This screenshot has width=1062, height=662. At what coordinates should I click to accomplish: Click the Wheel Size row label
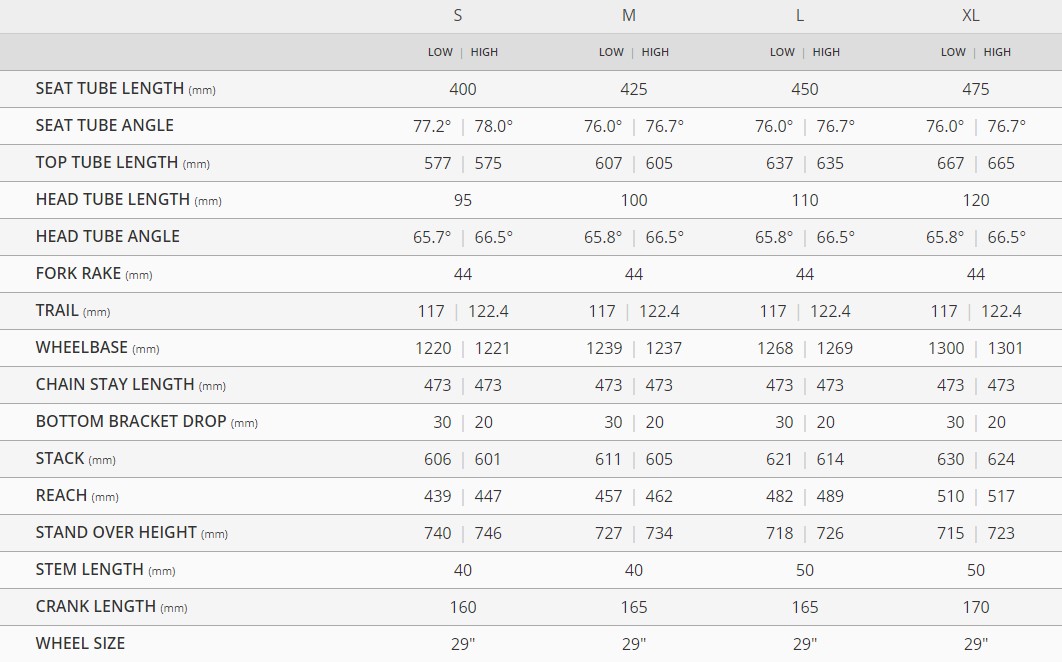(x=80, y=644)
